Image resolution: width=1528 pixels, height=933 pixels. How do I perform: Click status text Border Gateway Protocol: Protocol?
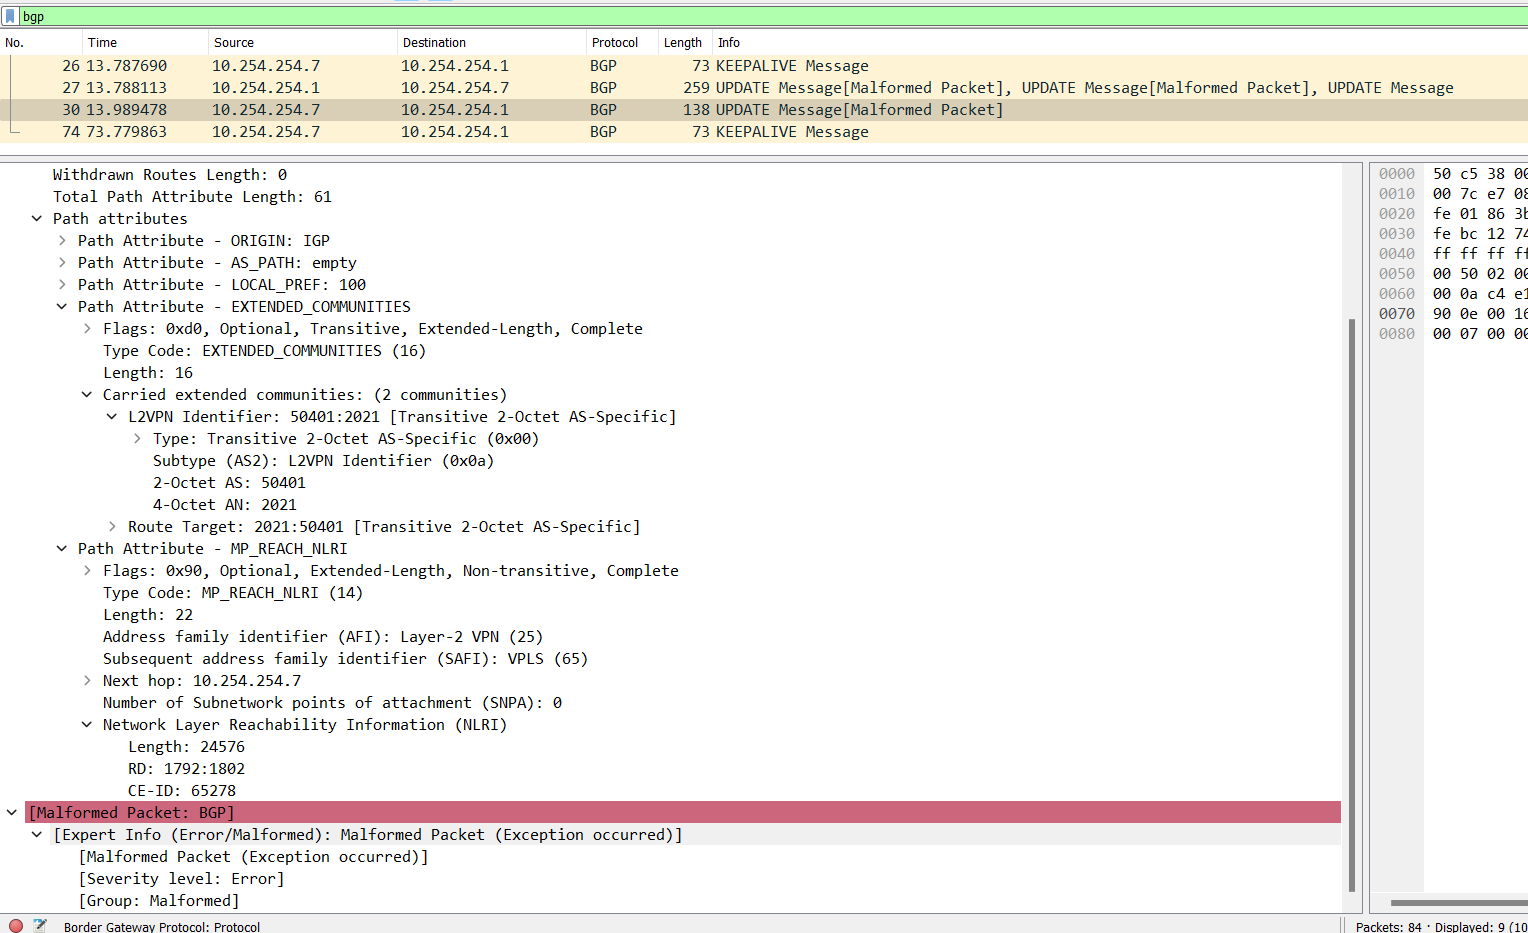click(162, 926)
